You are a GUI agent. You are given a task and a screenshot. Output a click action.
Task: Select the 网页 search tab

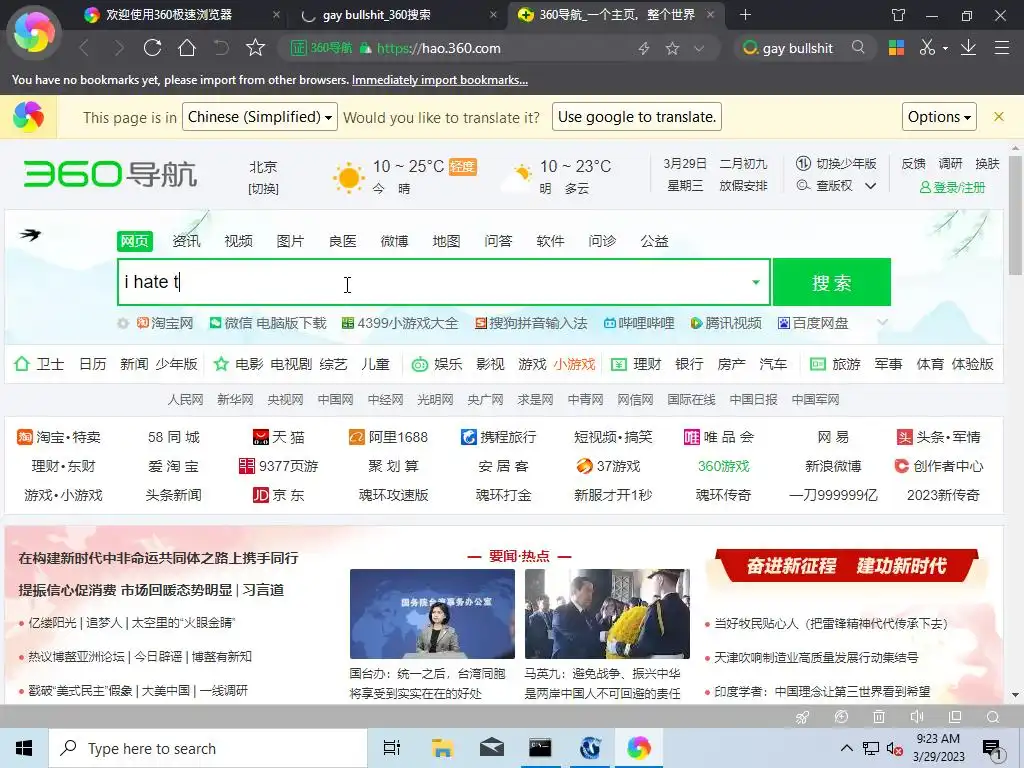pyautogui.click(x=135, y=241)
